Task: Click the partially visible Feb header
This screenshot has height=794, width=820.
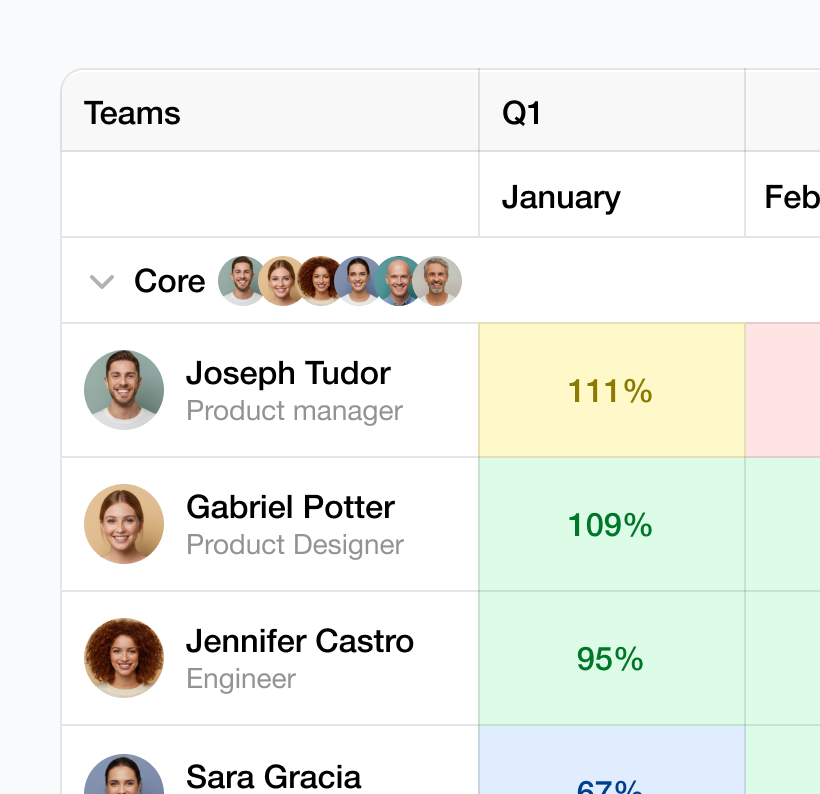Action: click(x=791, y=197)
